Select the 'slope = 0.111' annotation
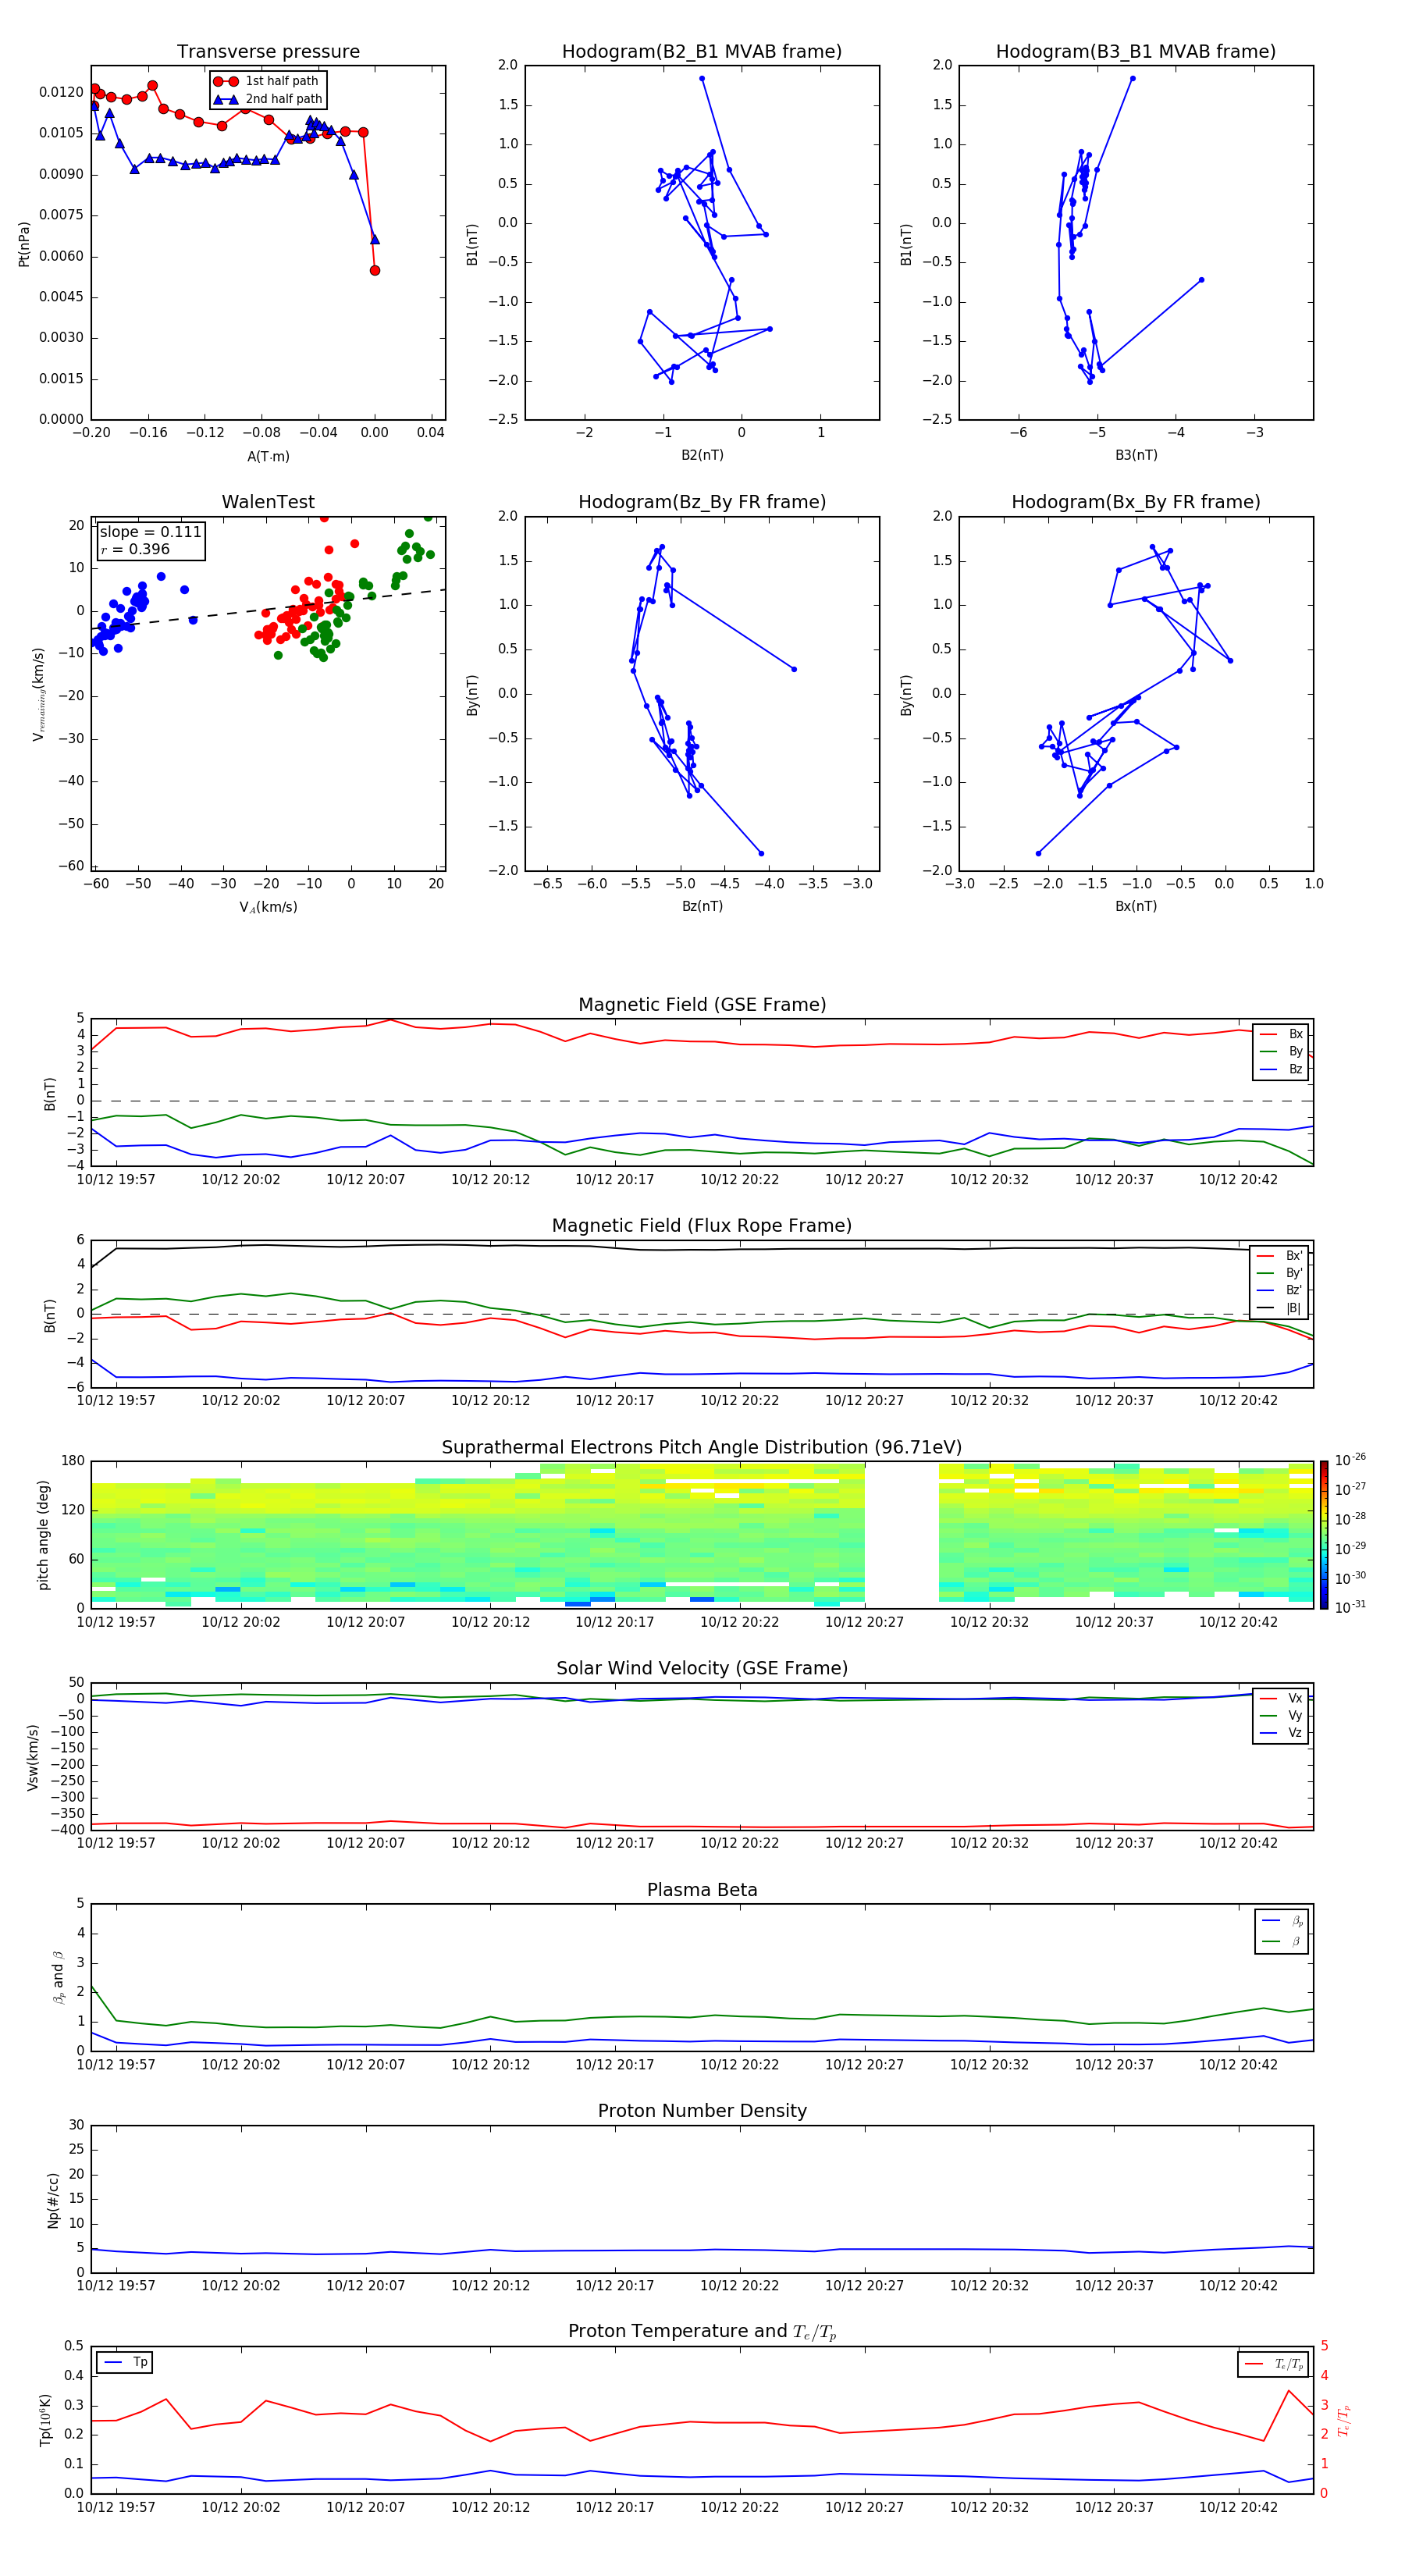Screen dimensions: 1405x2576 click(x=150, y=532)
